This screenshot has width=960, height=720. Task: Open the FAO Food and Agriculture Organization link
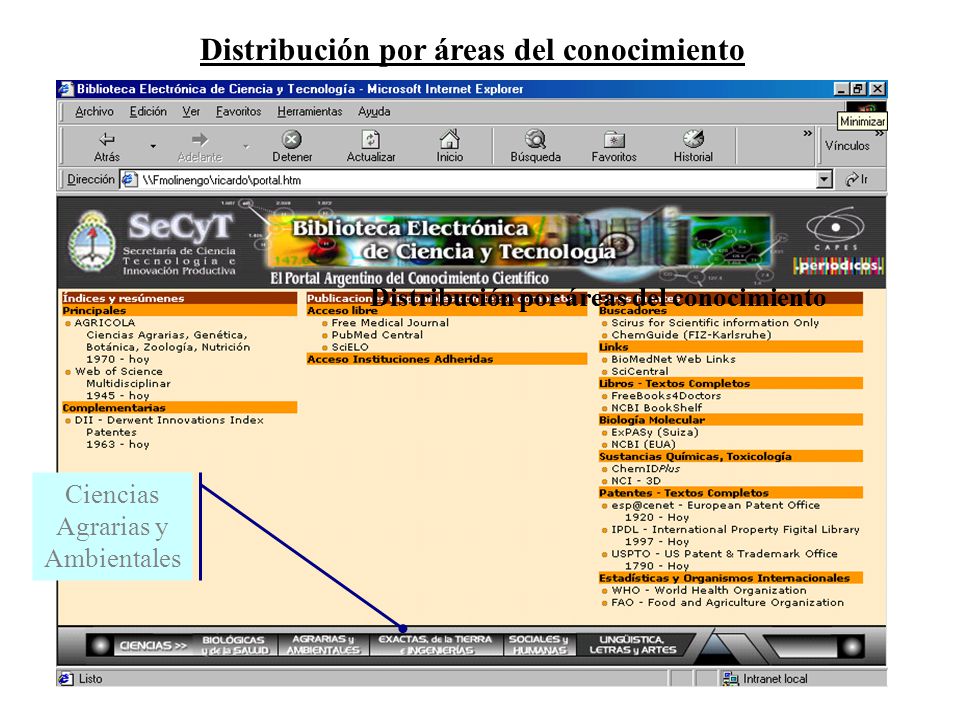click(727, 603)
